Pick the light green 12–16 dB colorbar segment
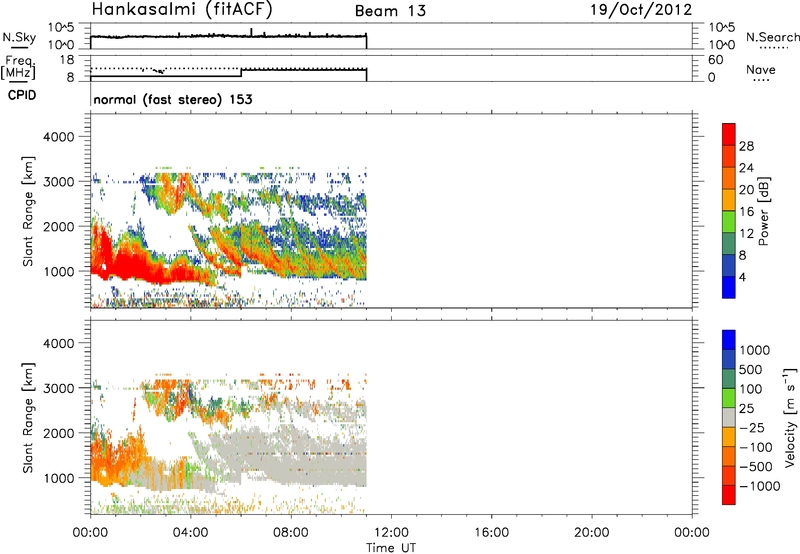 point(729,221)
